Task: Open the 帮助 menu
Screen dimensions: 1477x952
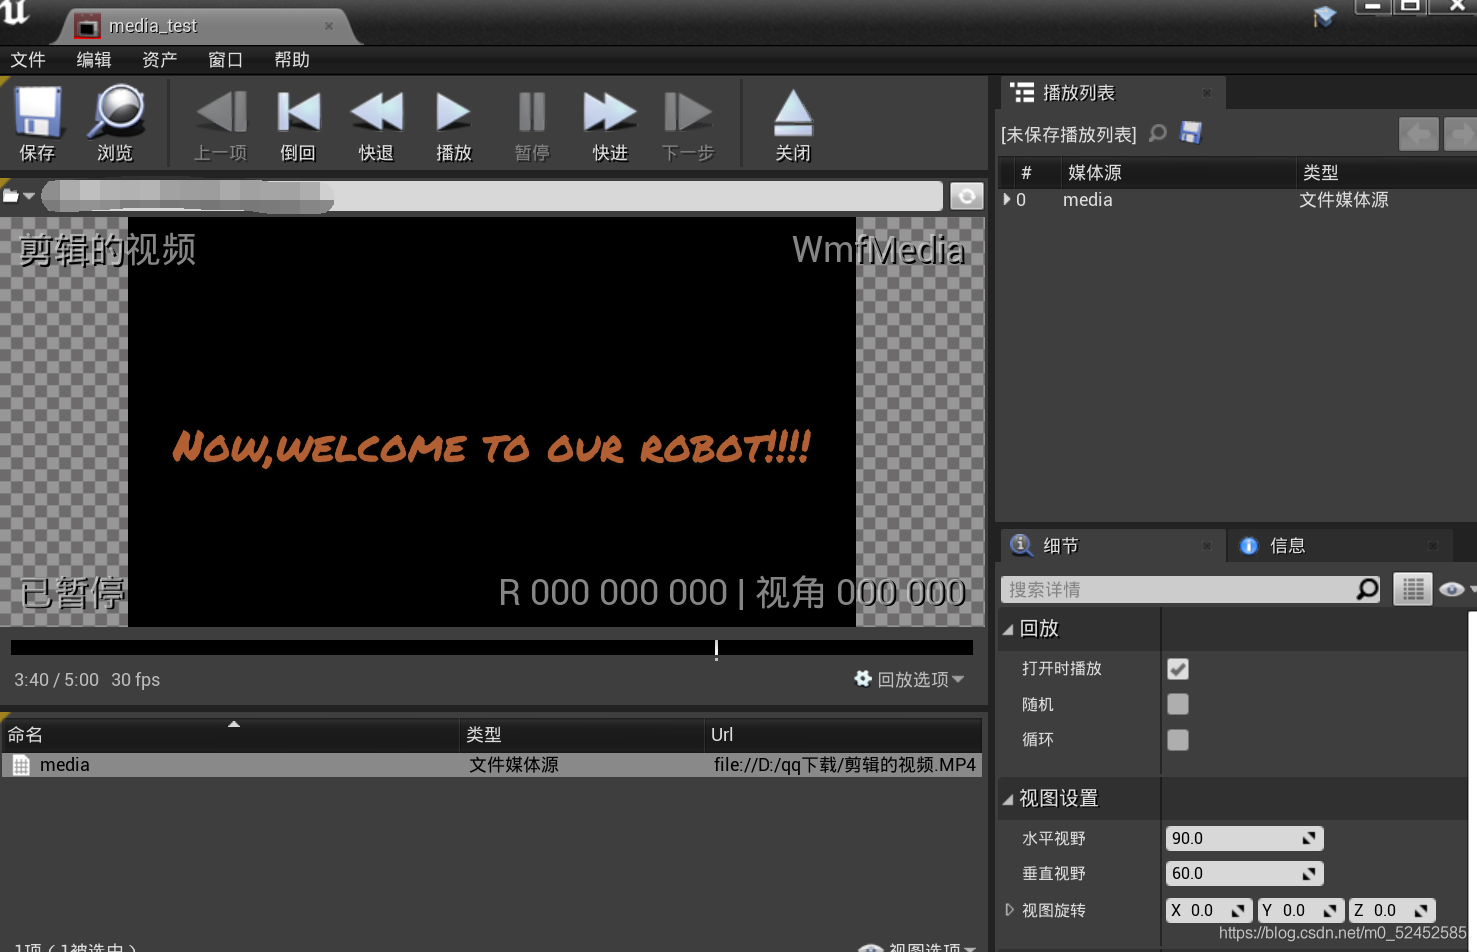Action: [x=292, y=60]
